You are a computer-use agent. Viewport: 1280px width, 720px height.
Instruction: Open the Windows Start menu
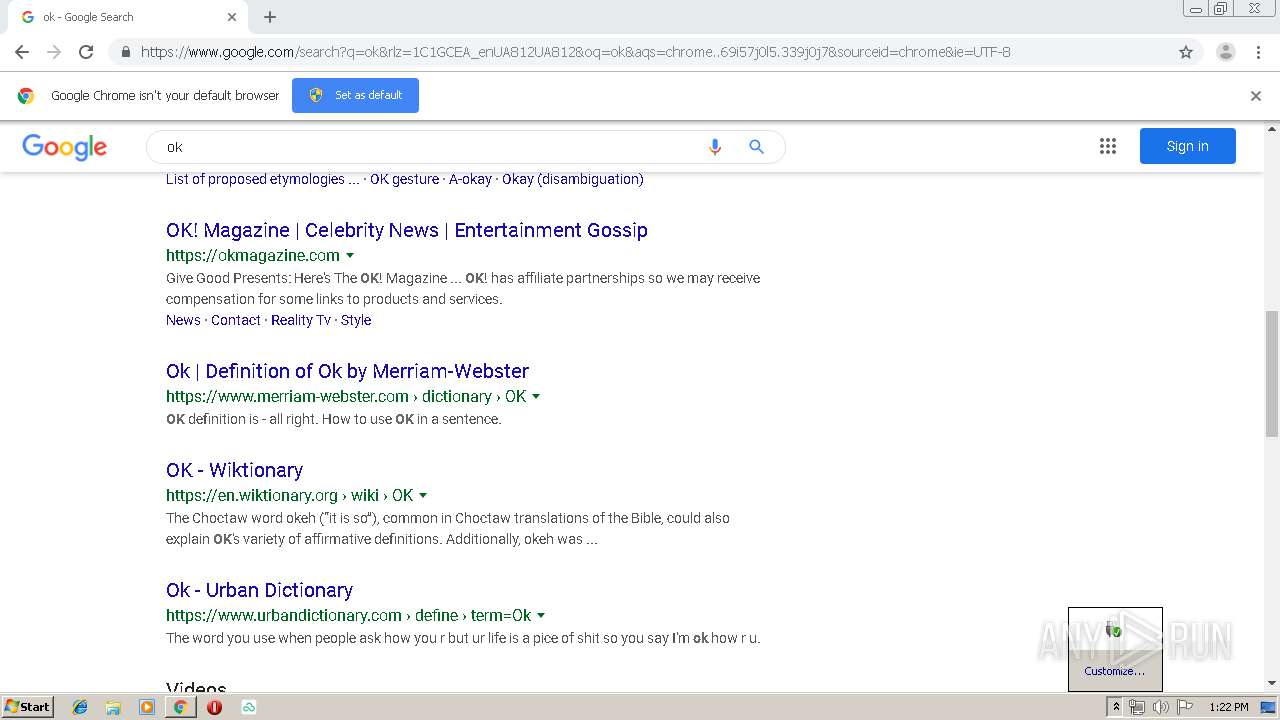click(27, 706)
